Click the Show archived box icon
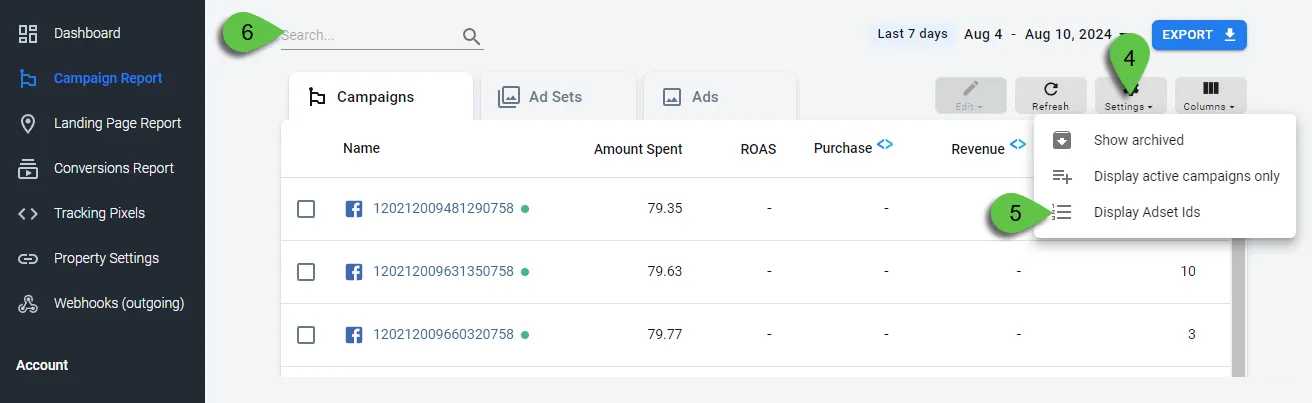Image resolution: width=1312 pixels, height=403 pixels. pos(1062,140)
